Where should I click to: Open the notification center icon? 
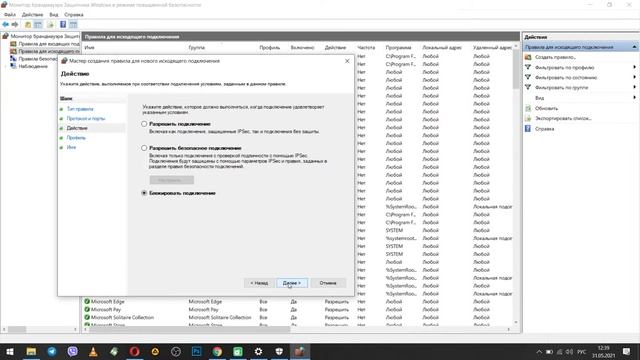[x=627, y=352]
